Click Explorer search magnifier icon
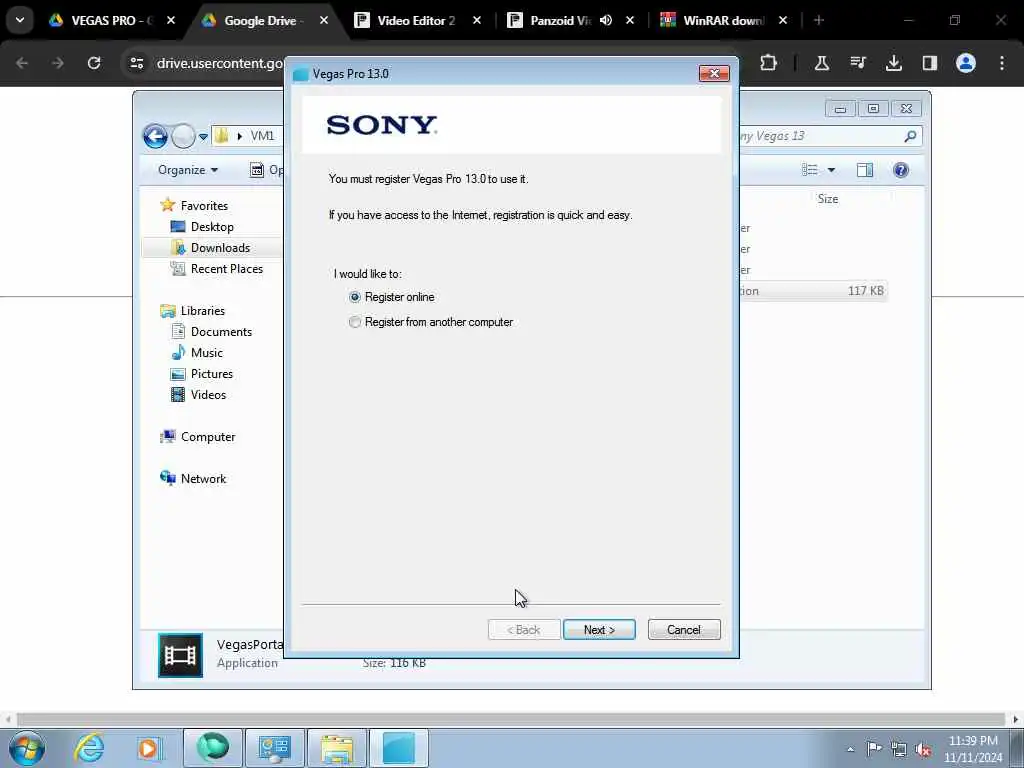Screen dimensions: 1024x768 (910, 136)
